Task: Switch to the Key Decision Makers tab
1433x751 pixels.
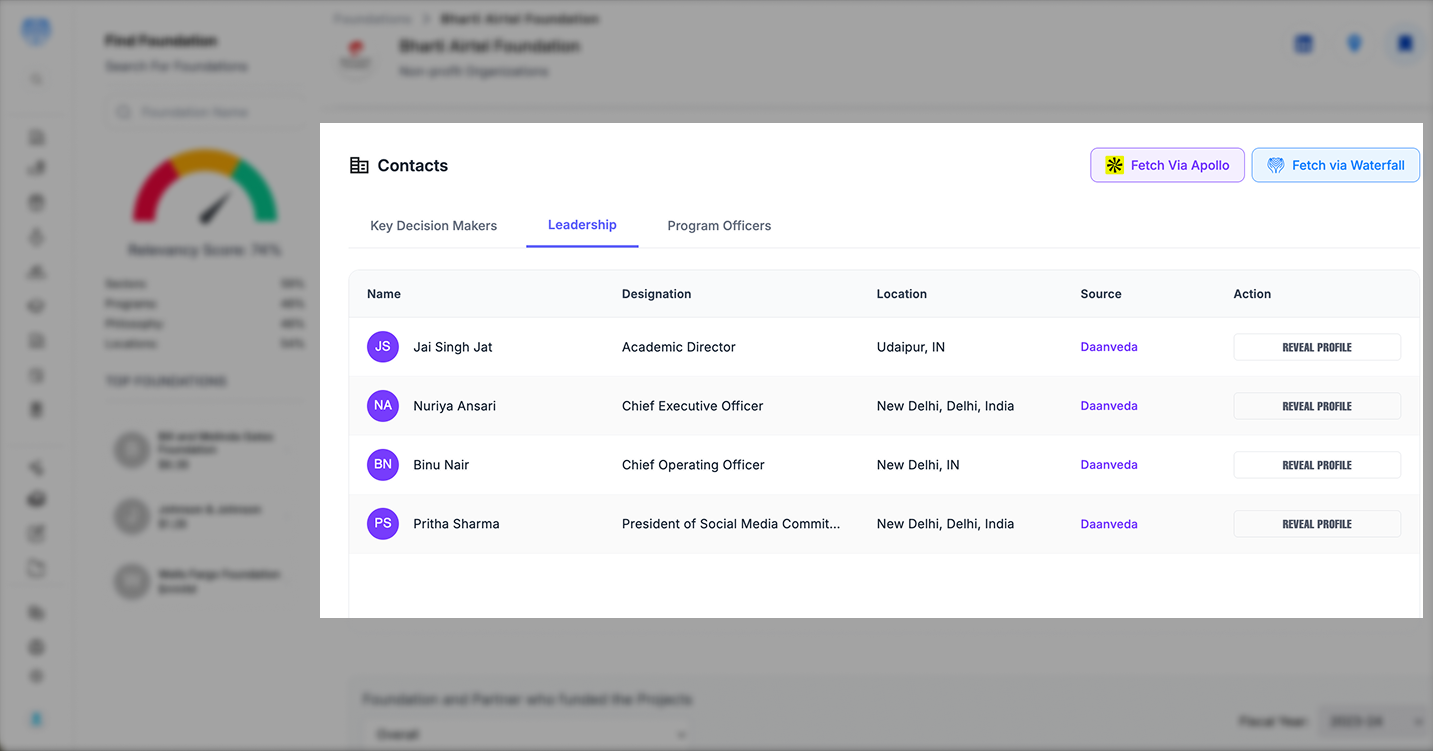Action: click(x=433, y=226)
